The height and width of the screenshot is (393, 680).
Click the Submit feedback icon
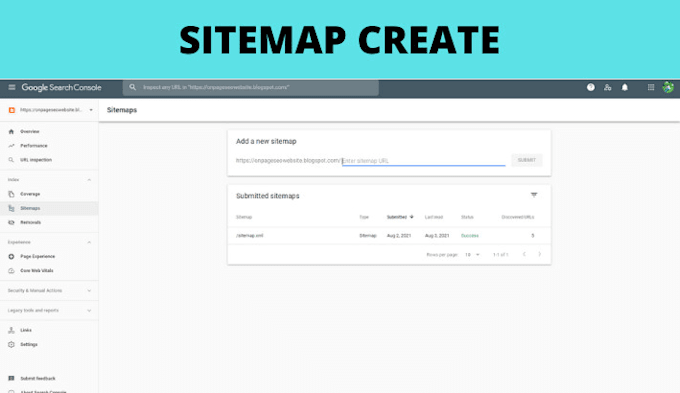click(11, 378)
